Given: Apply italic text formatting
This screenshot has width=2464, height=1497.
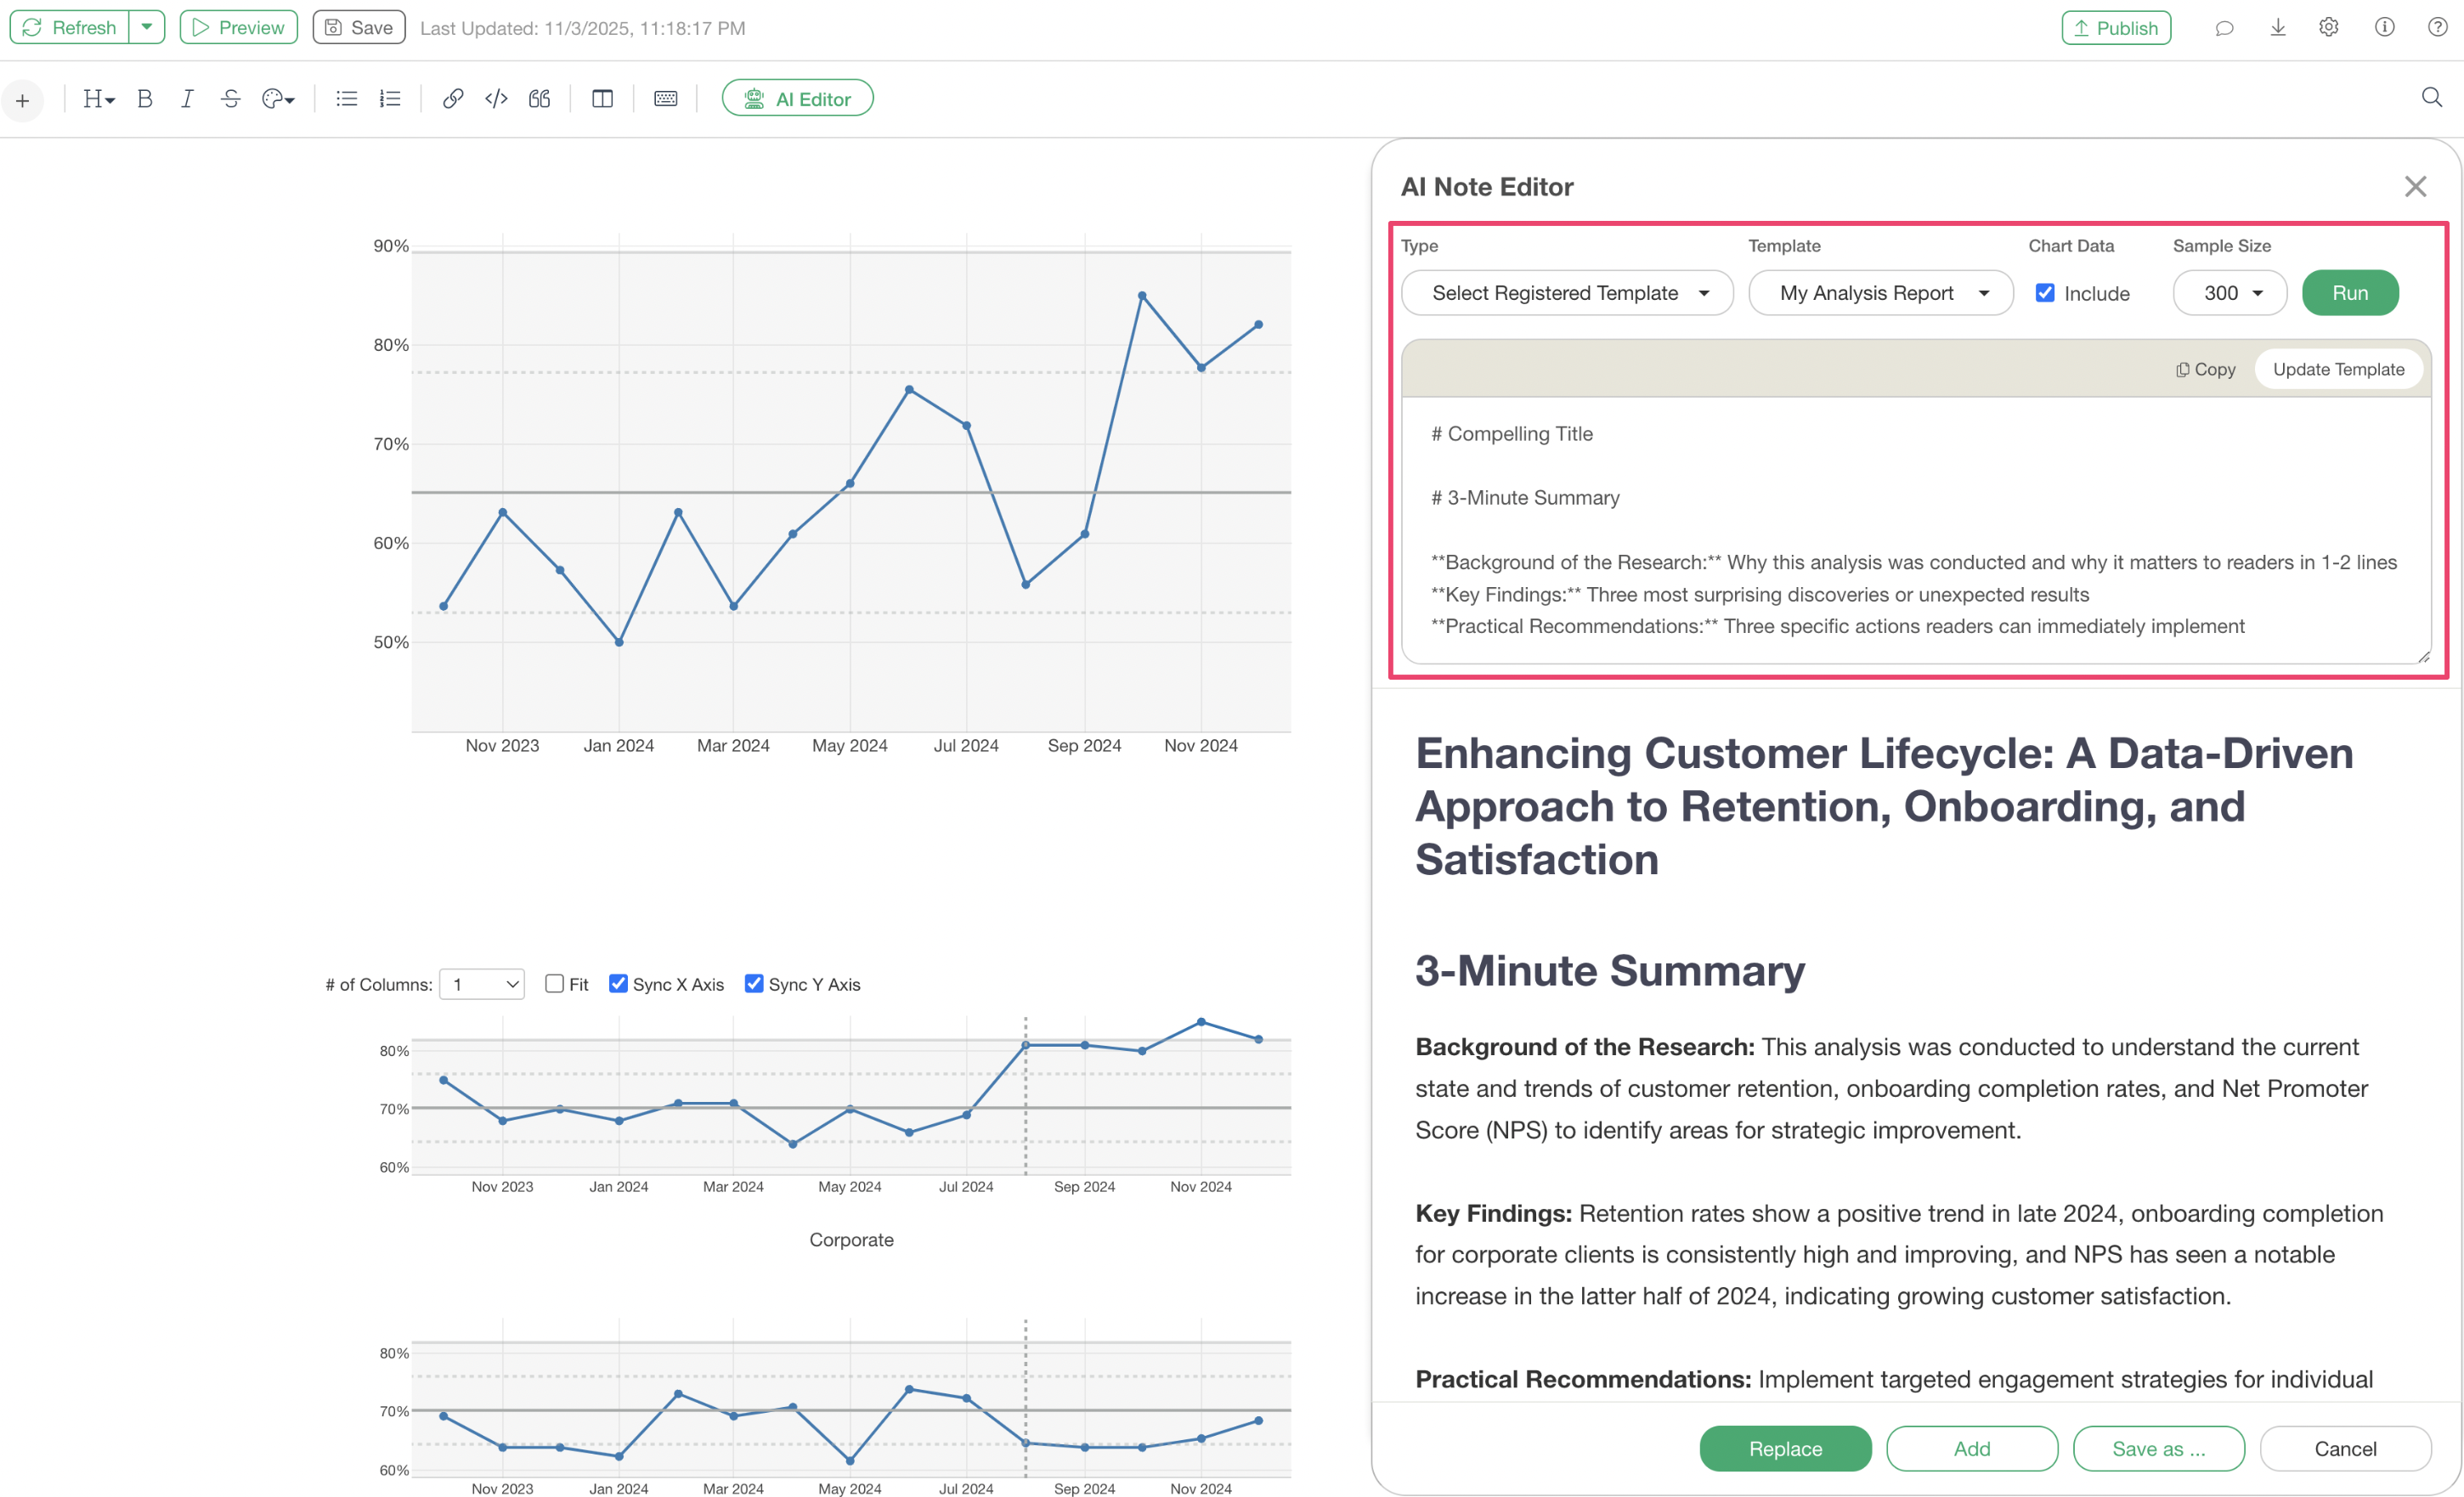Looking at the screenshot, I should click(187, 99).
